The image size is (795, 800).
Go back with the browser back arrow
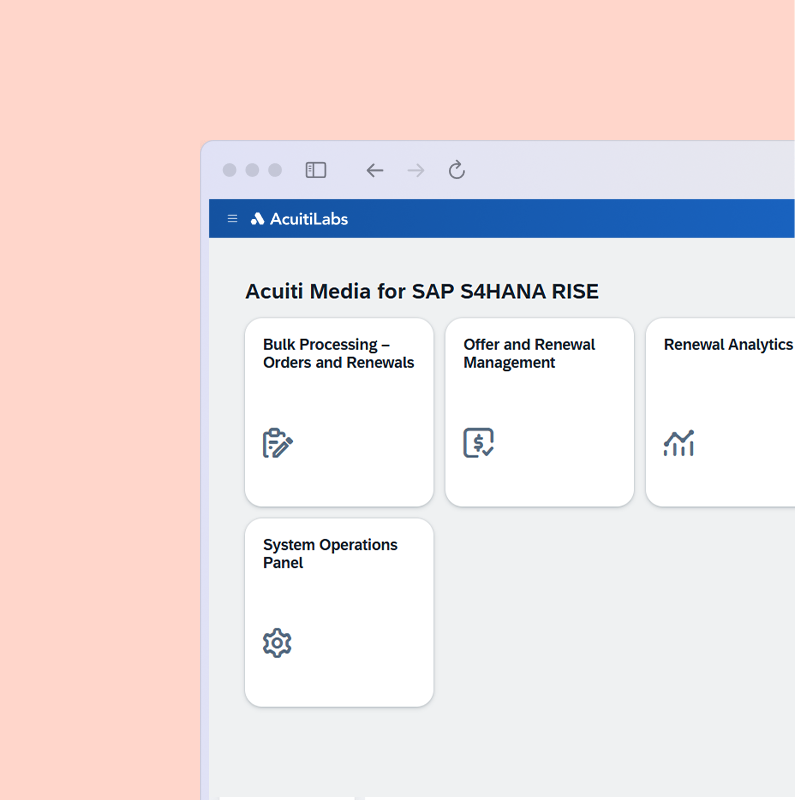click(375, 170)
